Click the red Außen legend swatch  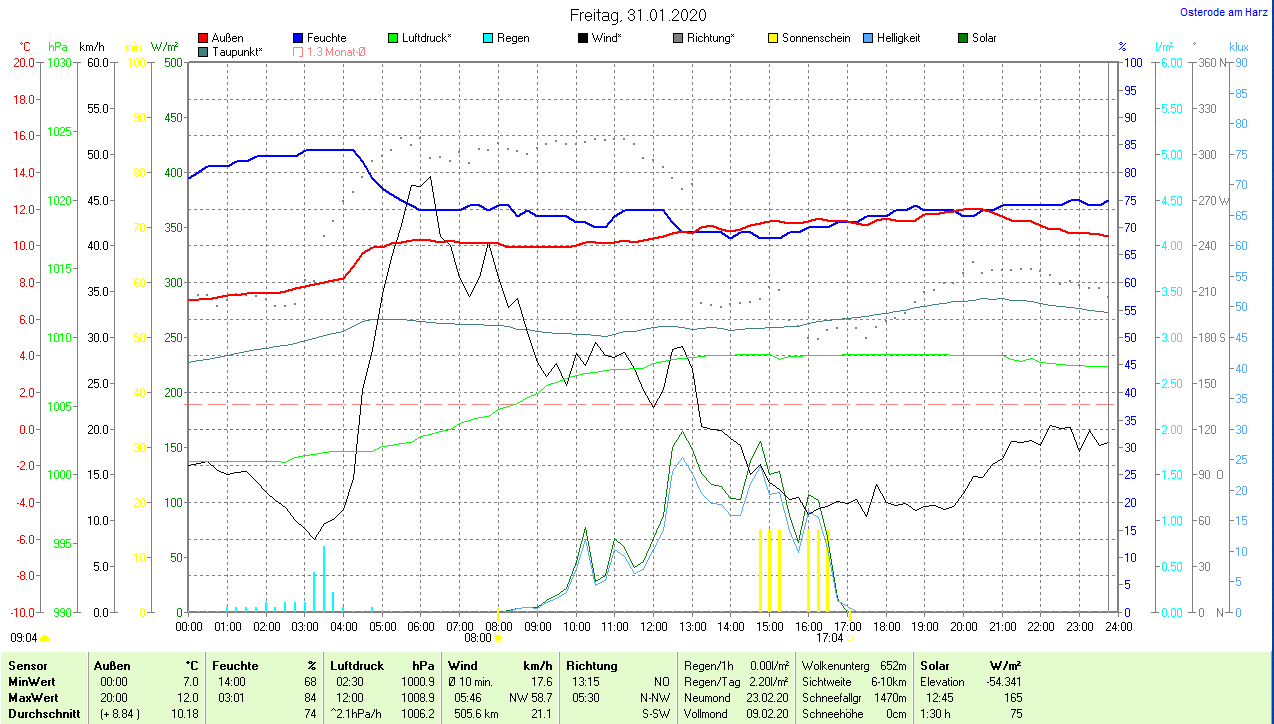tap(204, 38)
